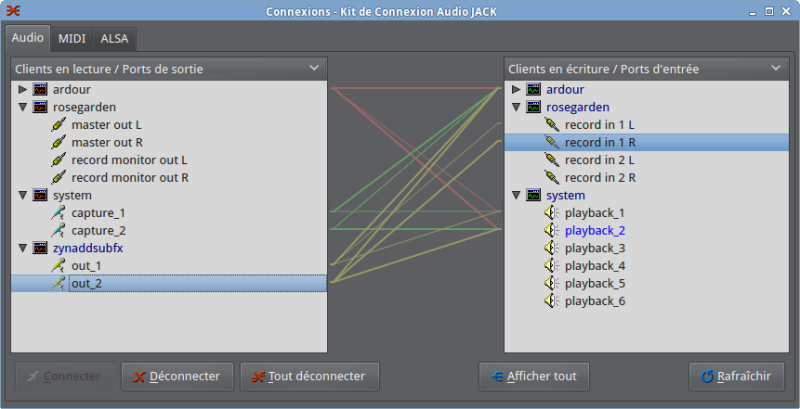Image resolution: width=800 pixels, height=409 pixels.
Task: Select the playback_2 port label
Action: click(x=595, y=231)
